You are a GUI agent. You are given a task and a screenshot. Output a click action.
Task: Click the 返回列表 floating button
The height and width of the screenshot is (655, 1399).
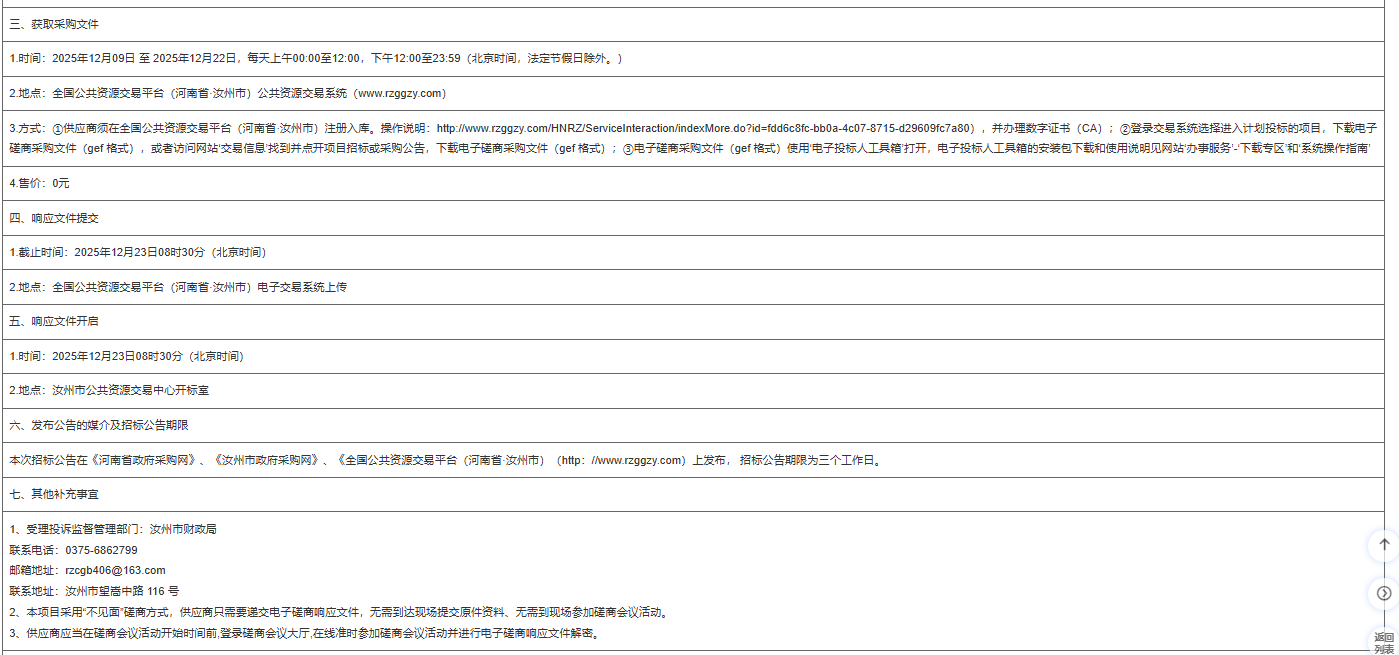[x=1383, y=642]
